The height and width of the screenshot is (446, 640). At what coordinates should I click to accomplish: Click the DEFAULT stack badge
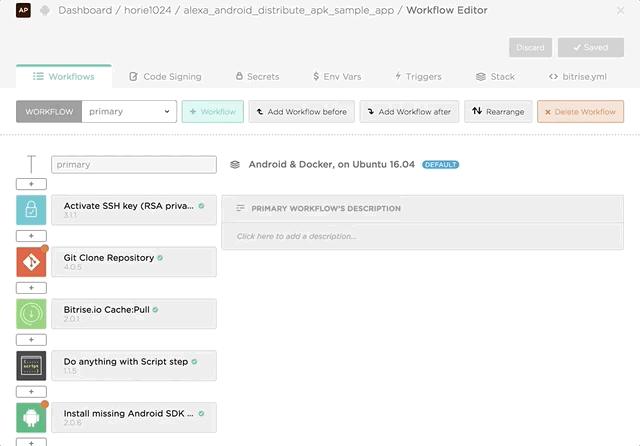click(440, 164)
